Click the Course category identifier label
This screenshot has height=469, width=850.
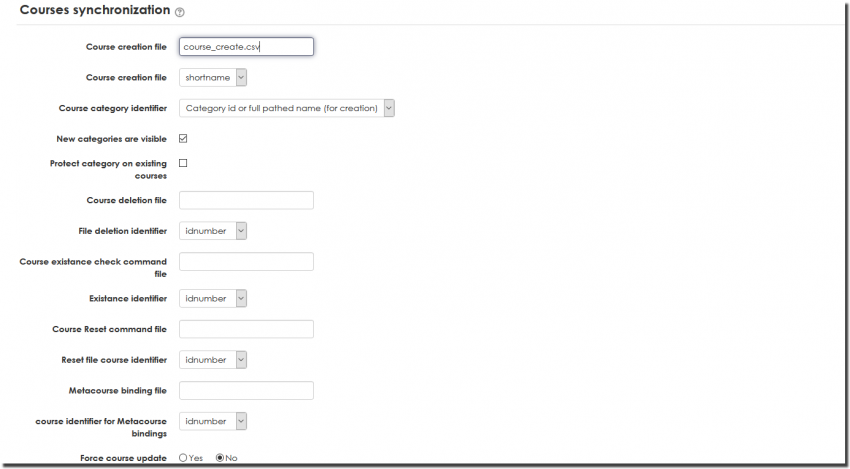point(113,108)
